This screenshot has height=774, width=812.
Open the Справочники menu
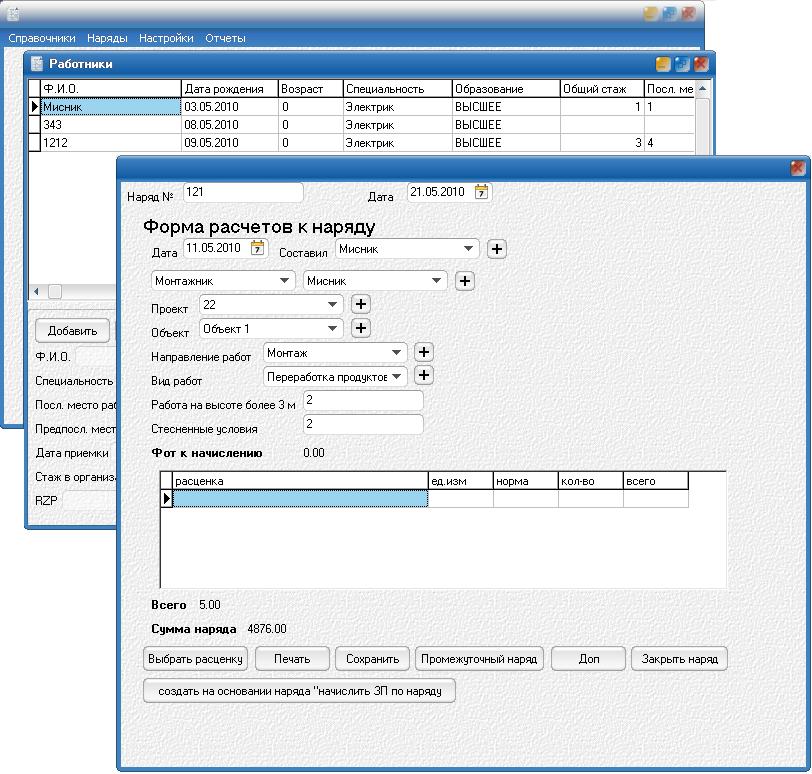[x=42, y=38]
